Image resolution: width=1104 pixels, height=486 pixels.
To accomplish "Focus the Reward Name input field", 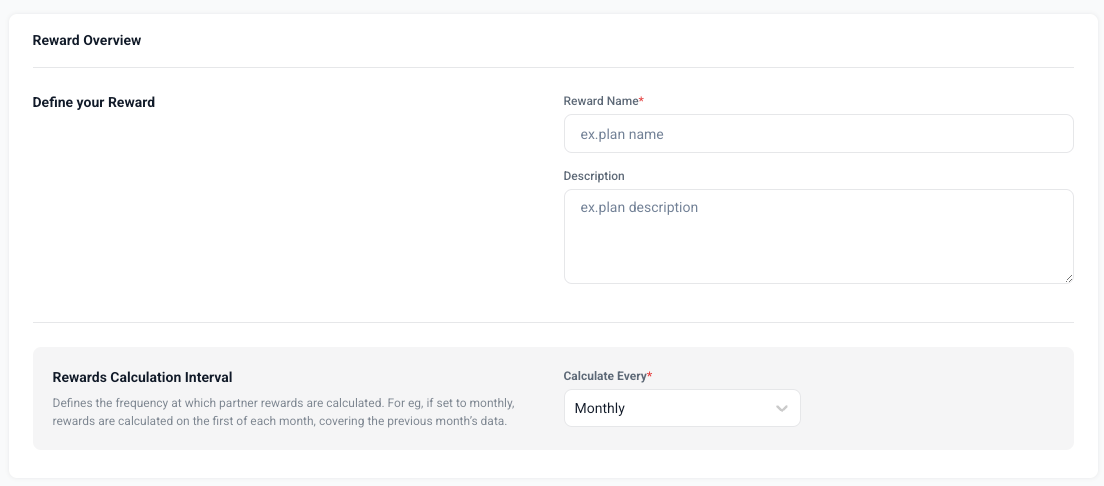I will [818, 134].
